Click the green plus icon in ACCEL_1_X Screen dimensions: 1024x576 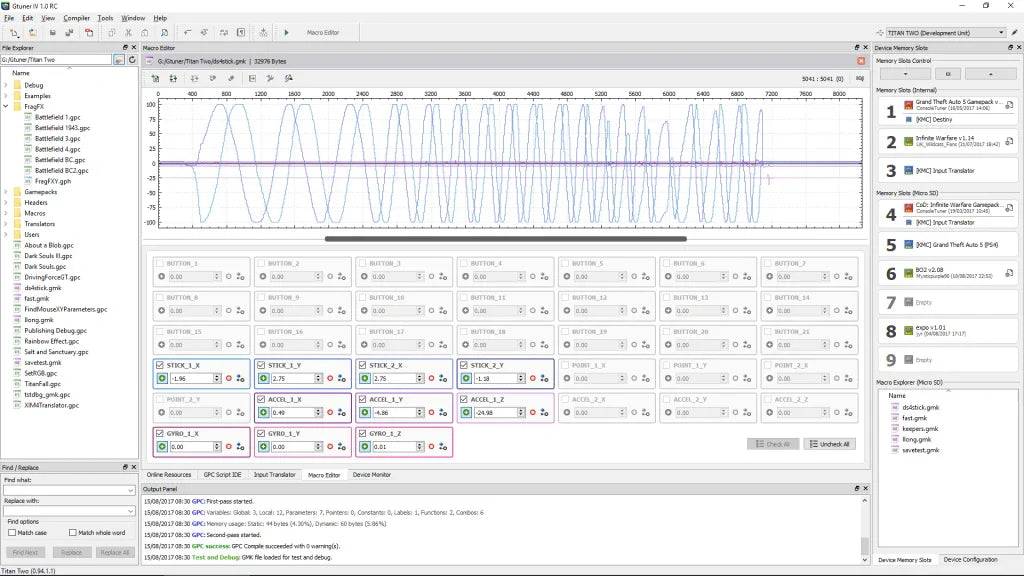264,412
